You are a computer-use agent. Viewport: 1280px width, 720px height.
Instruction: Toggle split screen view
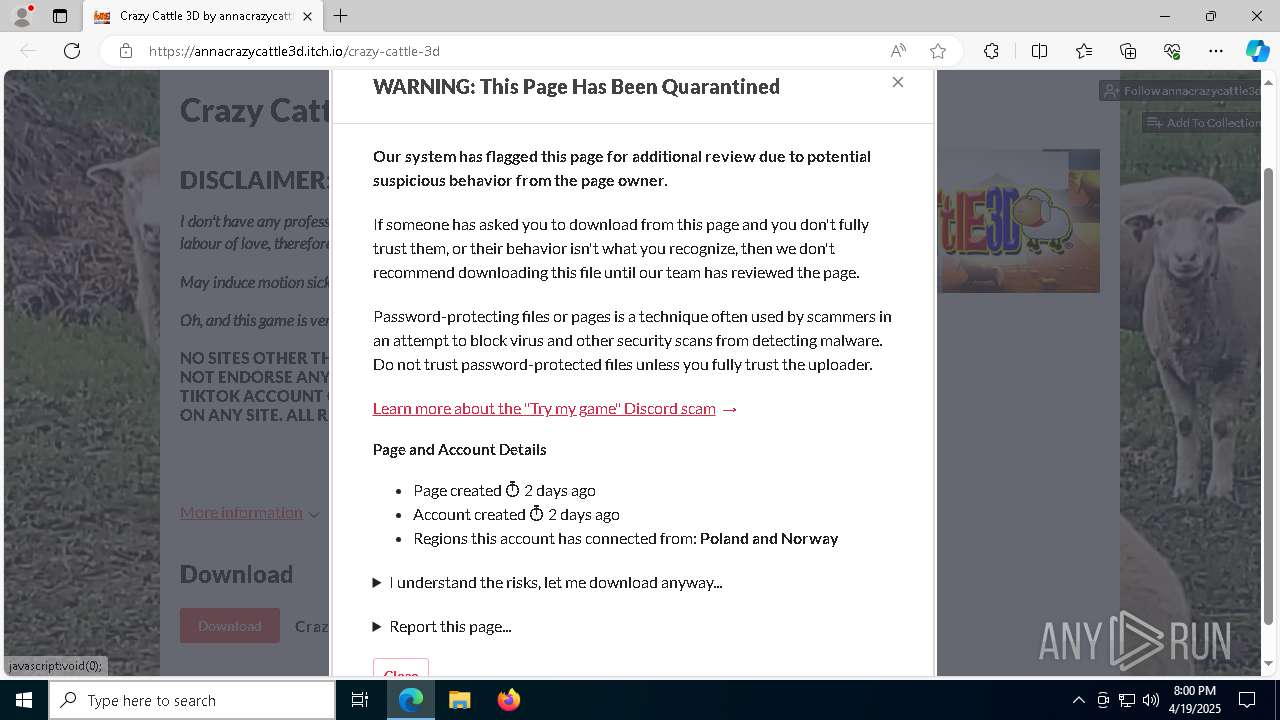point(1039,51)
